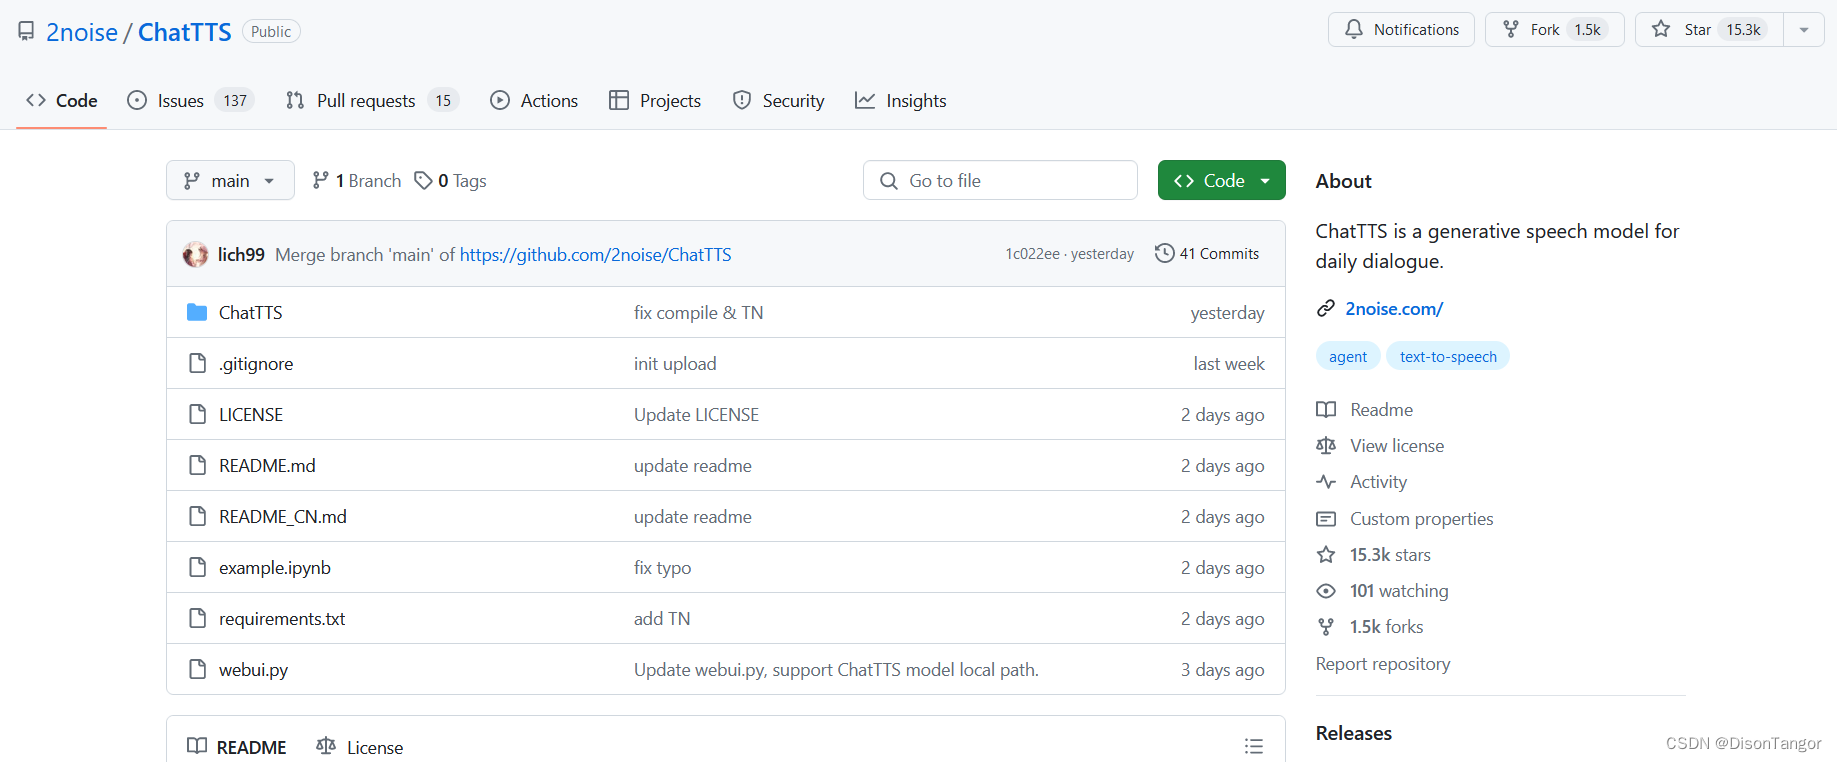View the 41 Commits history
The width and height of the screenshot is (1837, 762).
coord(1207,254)
